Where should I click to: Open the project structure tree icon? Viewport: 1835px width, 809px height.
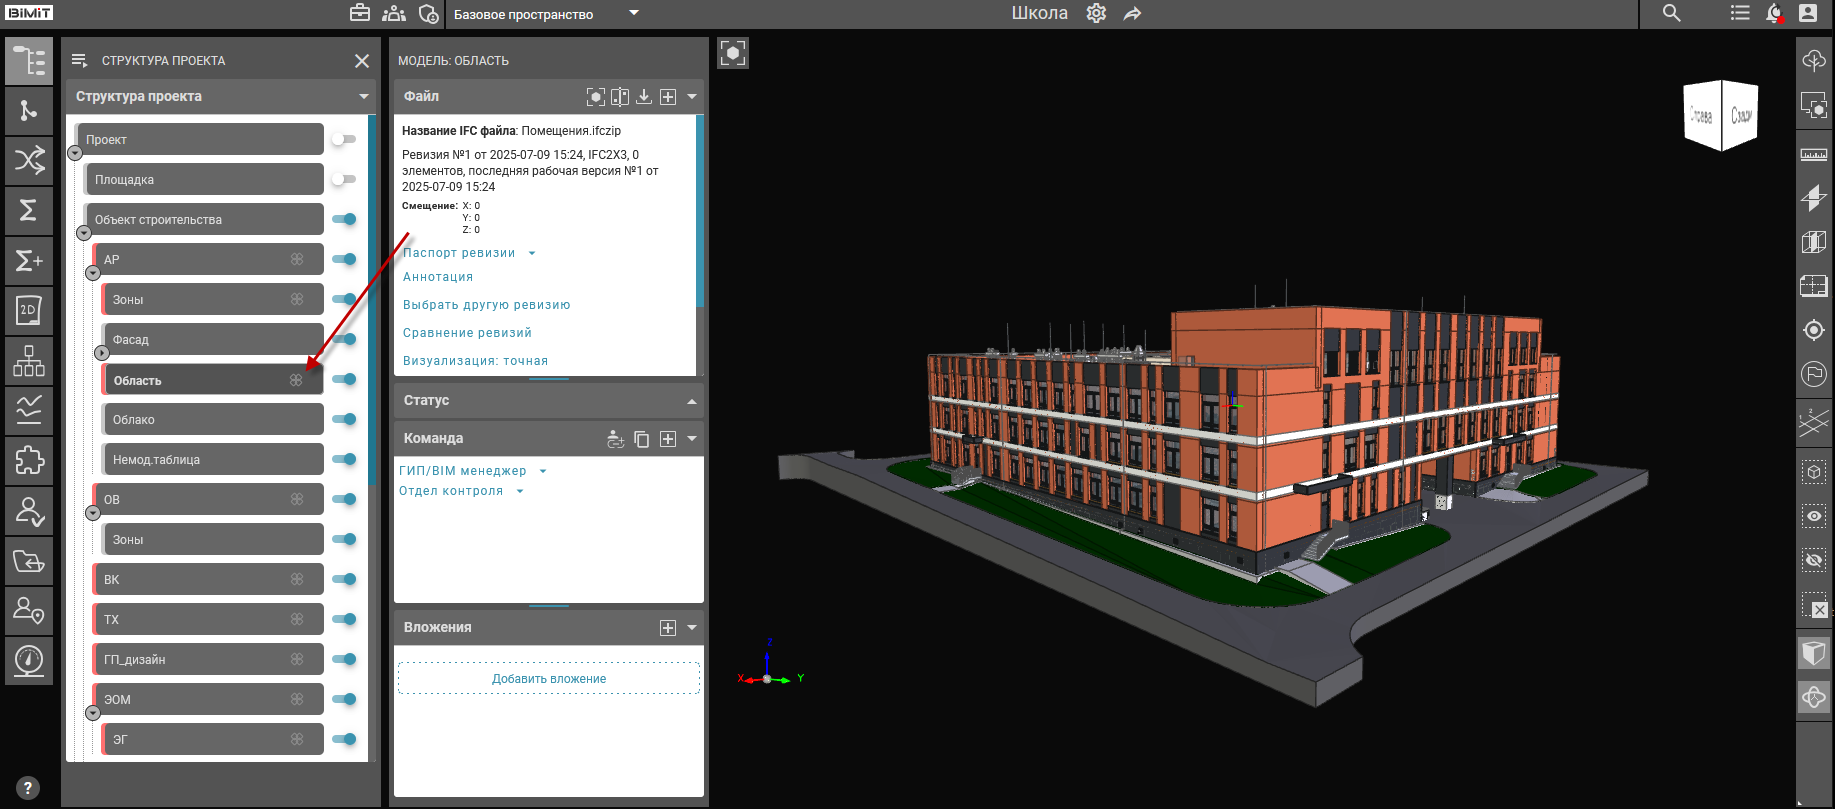[x=29, y=61]
